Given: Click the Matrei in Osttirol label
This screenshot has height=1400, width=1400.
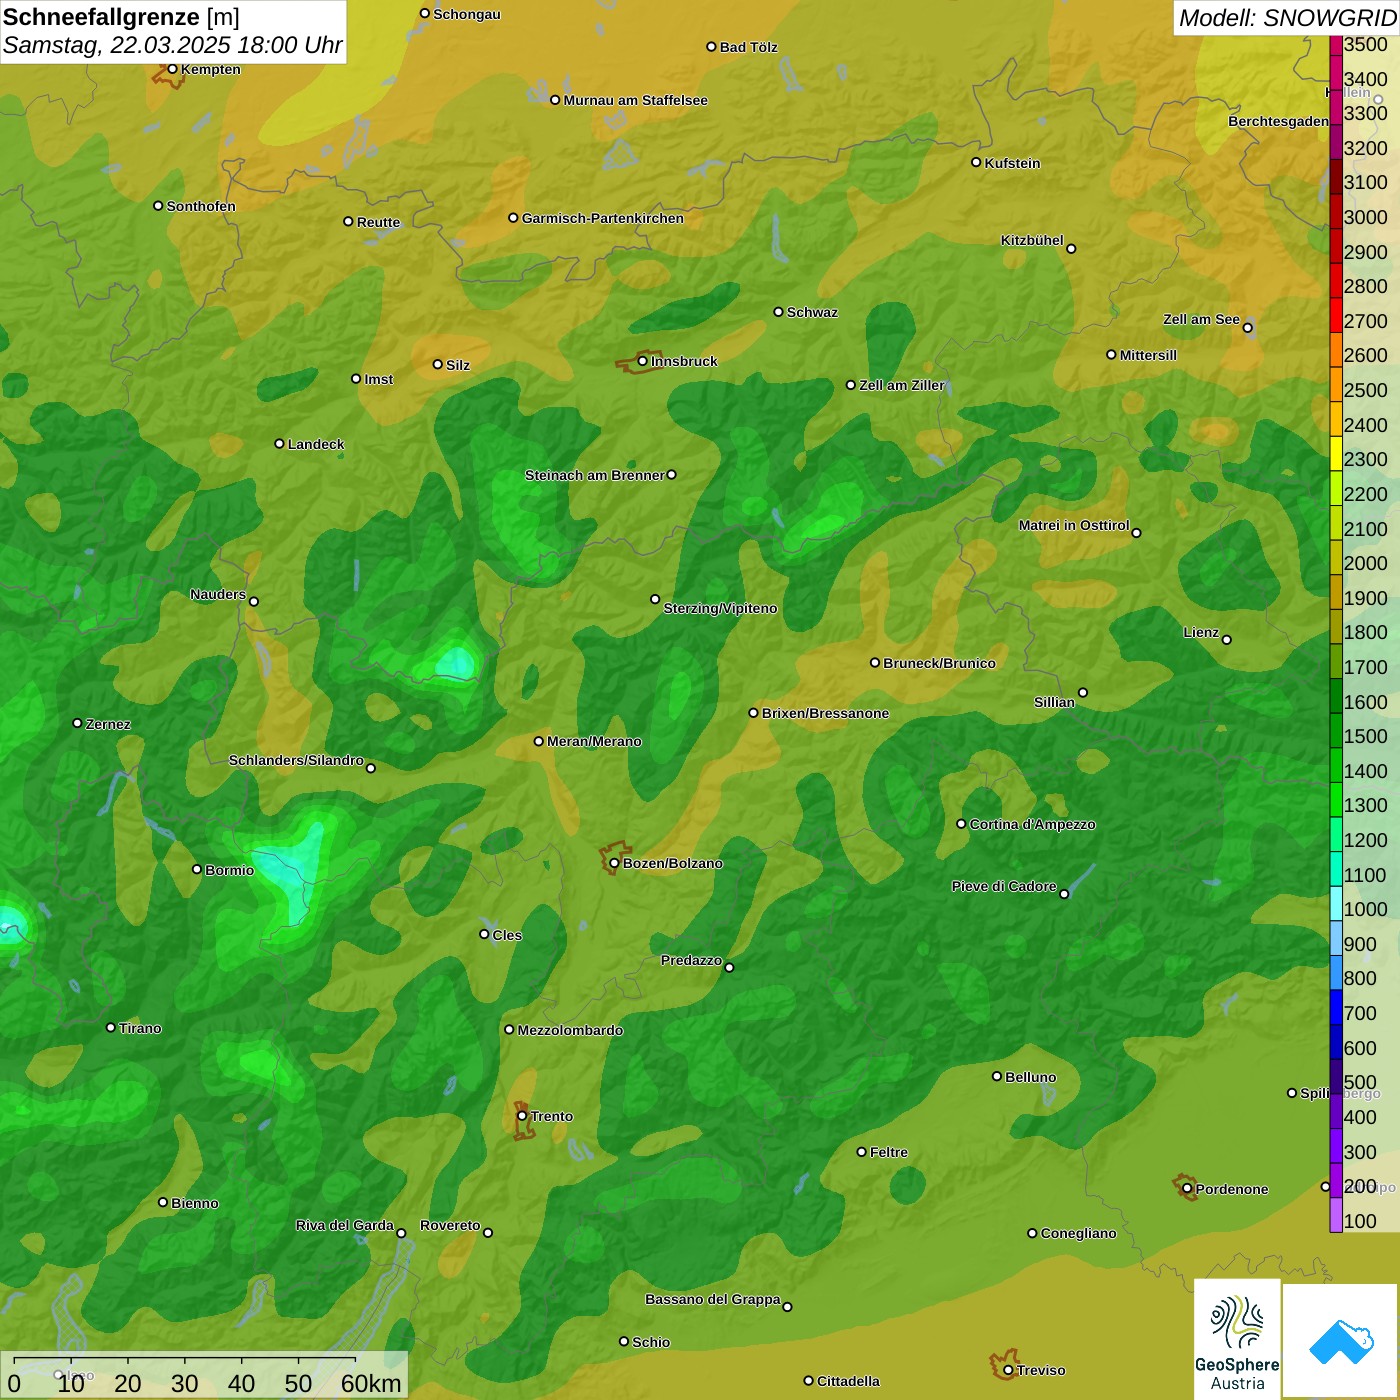Looking at the screenshot, I should [1074, 525].
